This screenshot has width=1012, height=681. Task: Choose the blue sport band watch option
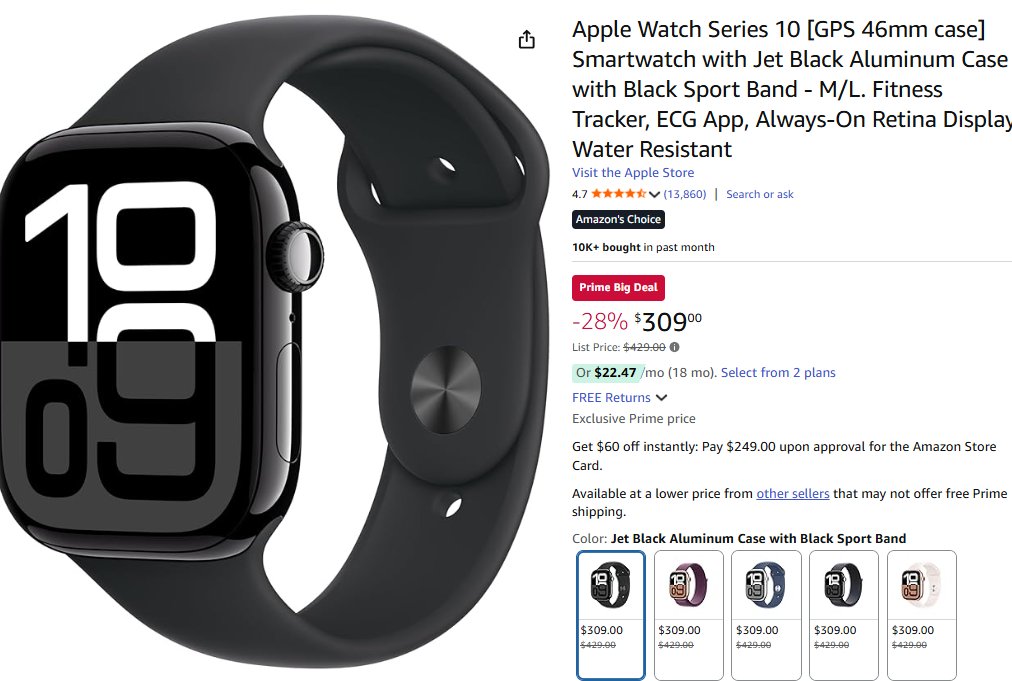[766, 615]
